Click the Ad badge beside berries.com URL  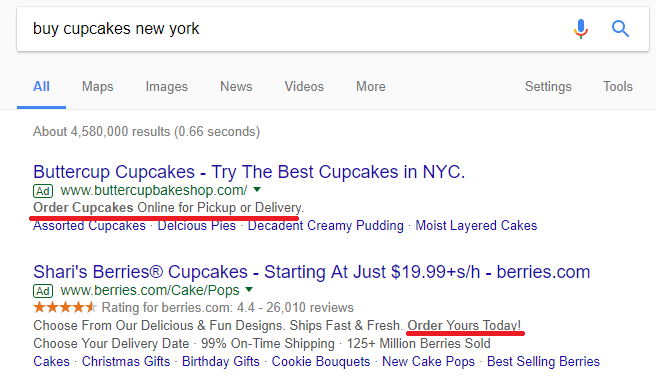point(43,291)
